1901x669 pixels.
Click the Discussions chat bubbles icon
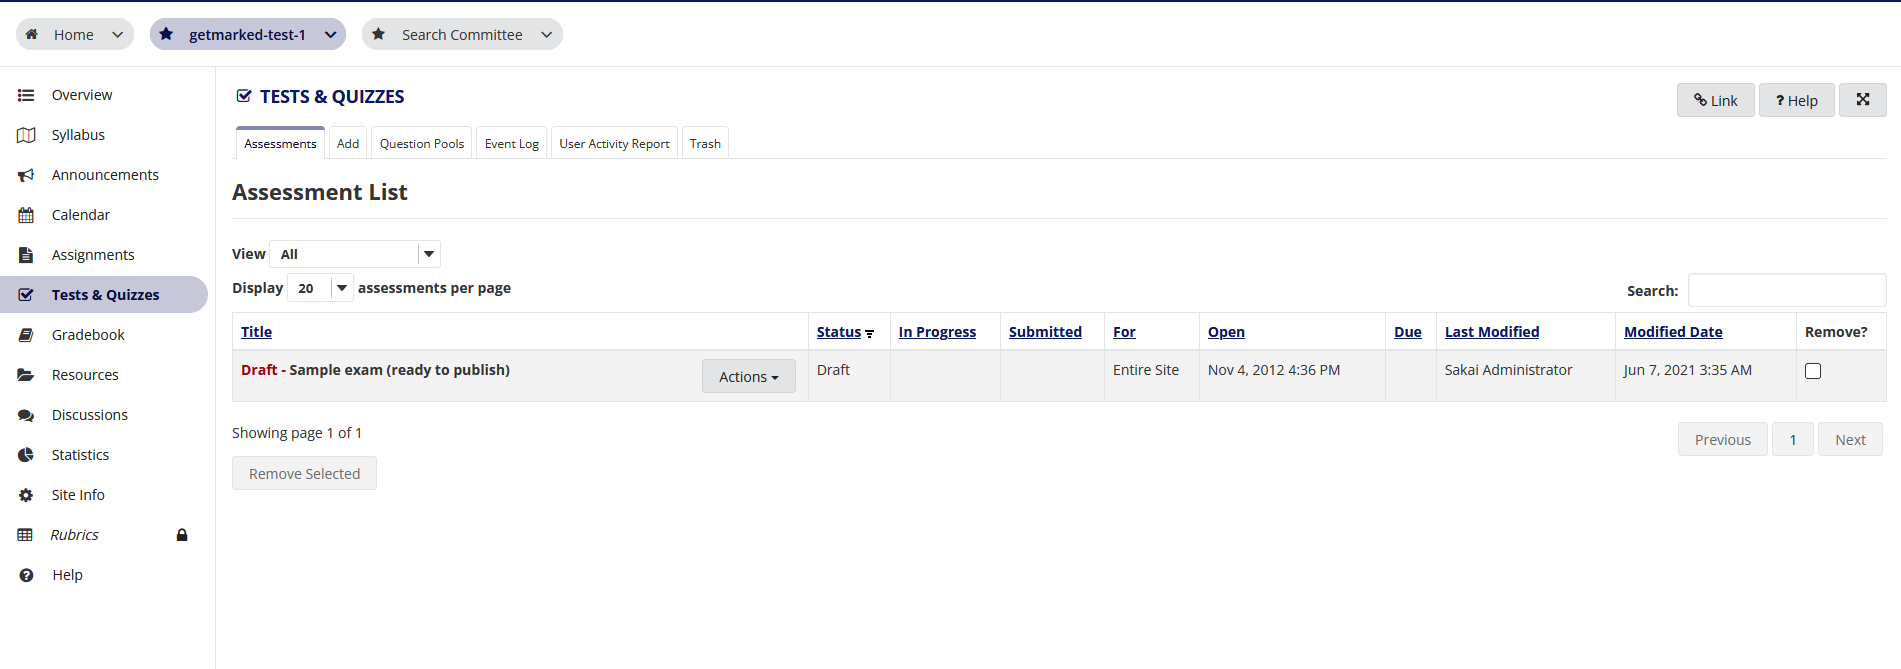[x=26, y=415]
